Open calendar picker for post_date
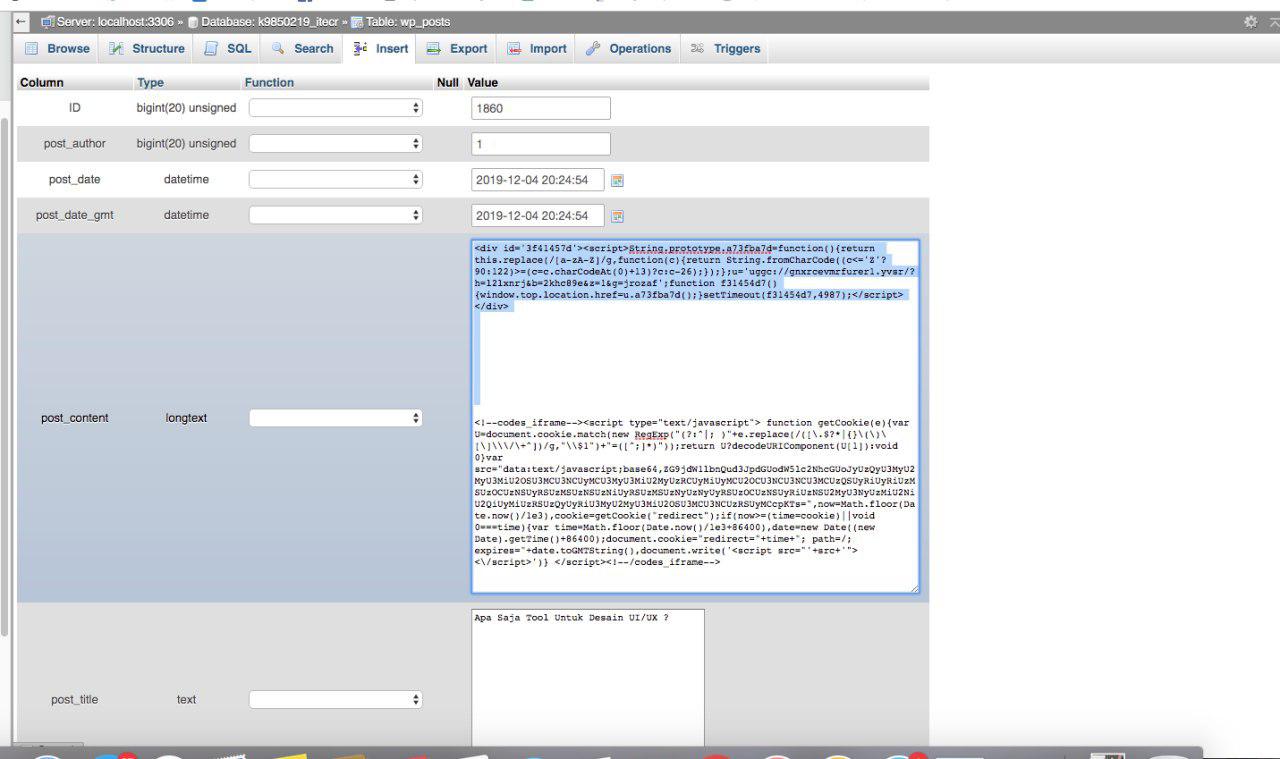The height and width of the screenshot is (759, 1280). pos(617,180)
